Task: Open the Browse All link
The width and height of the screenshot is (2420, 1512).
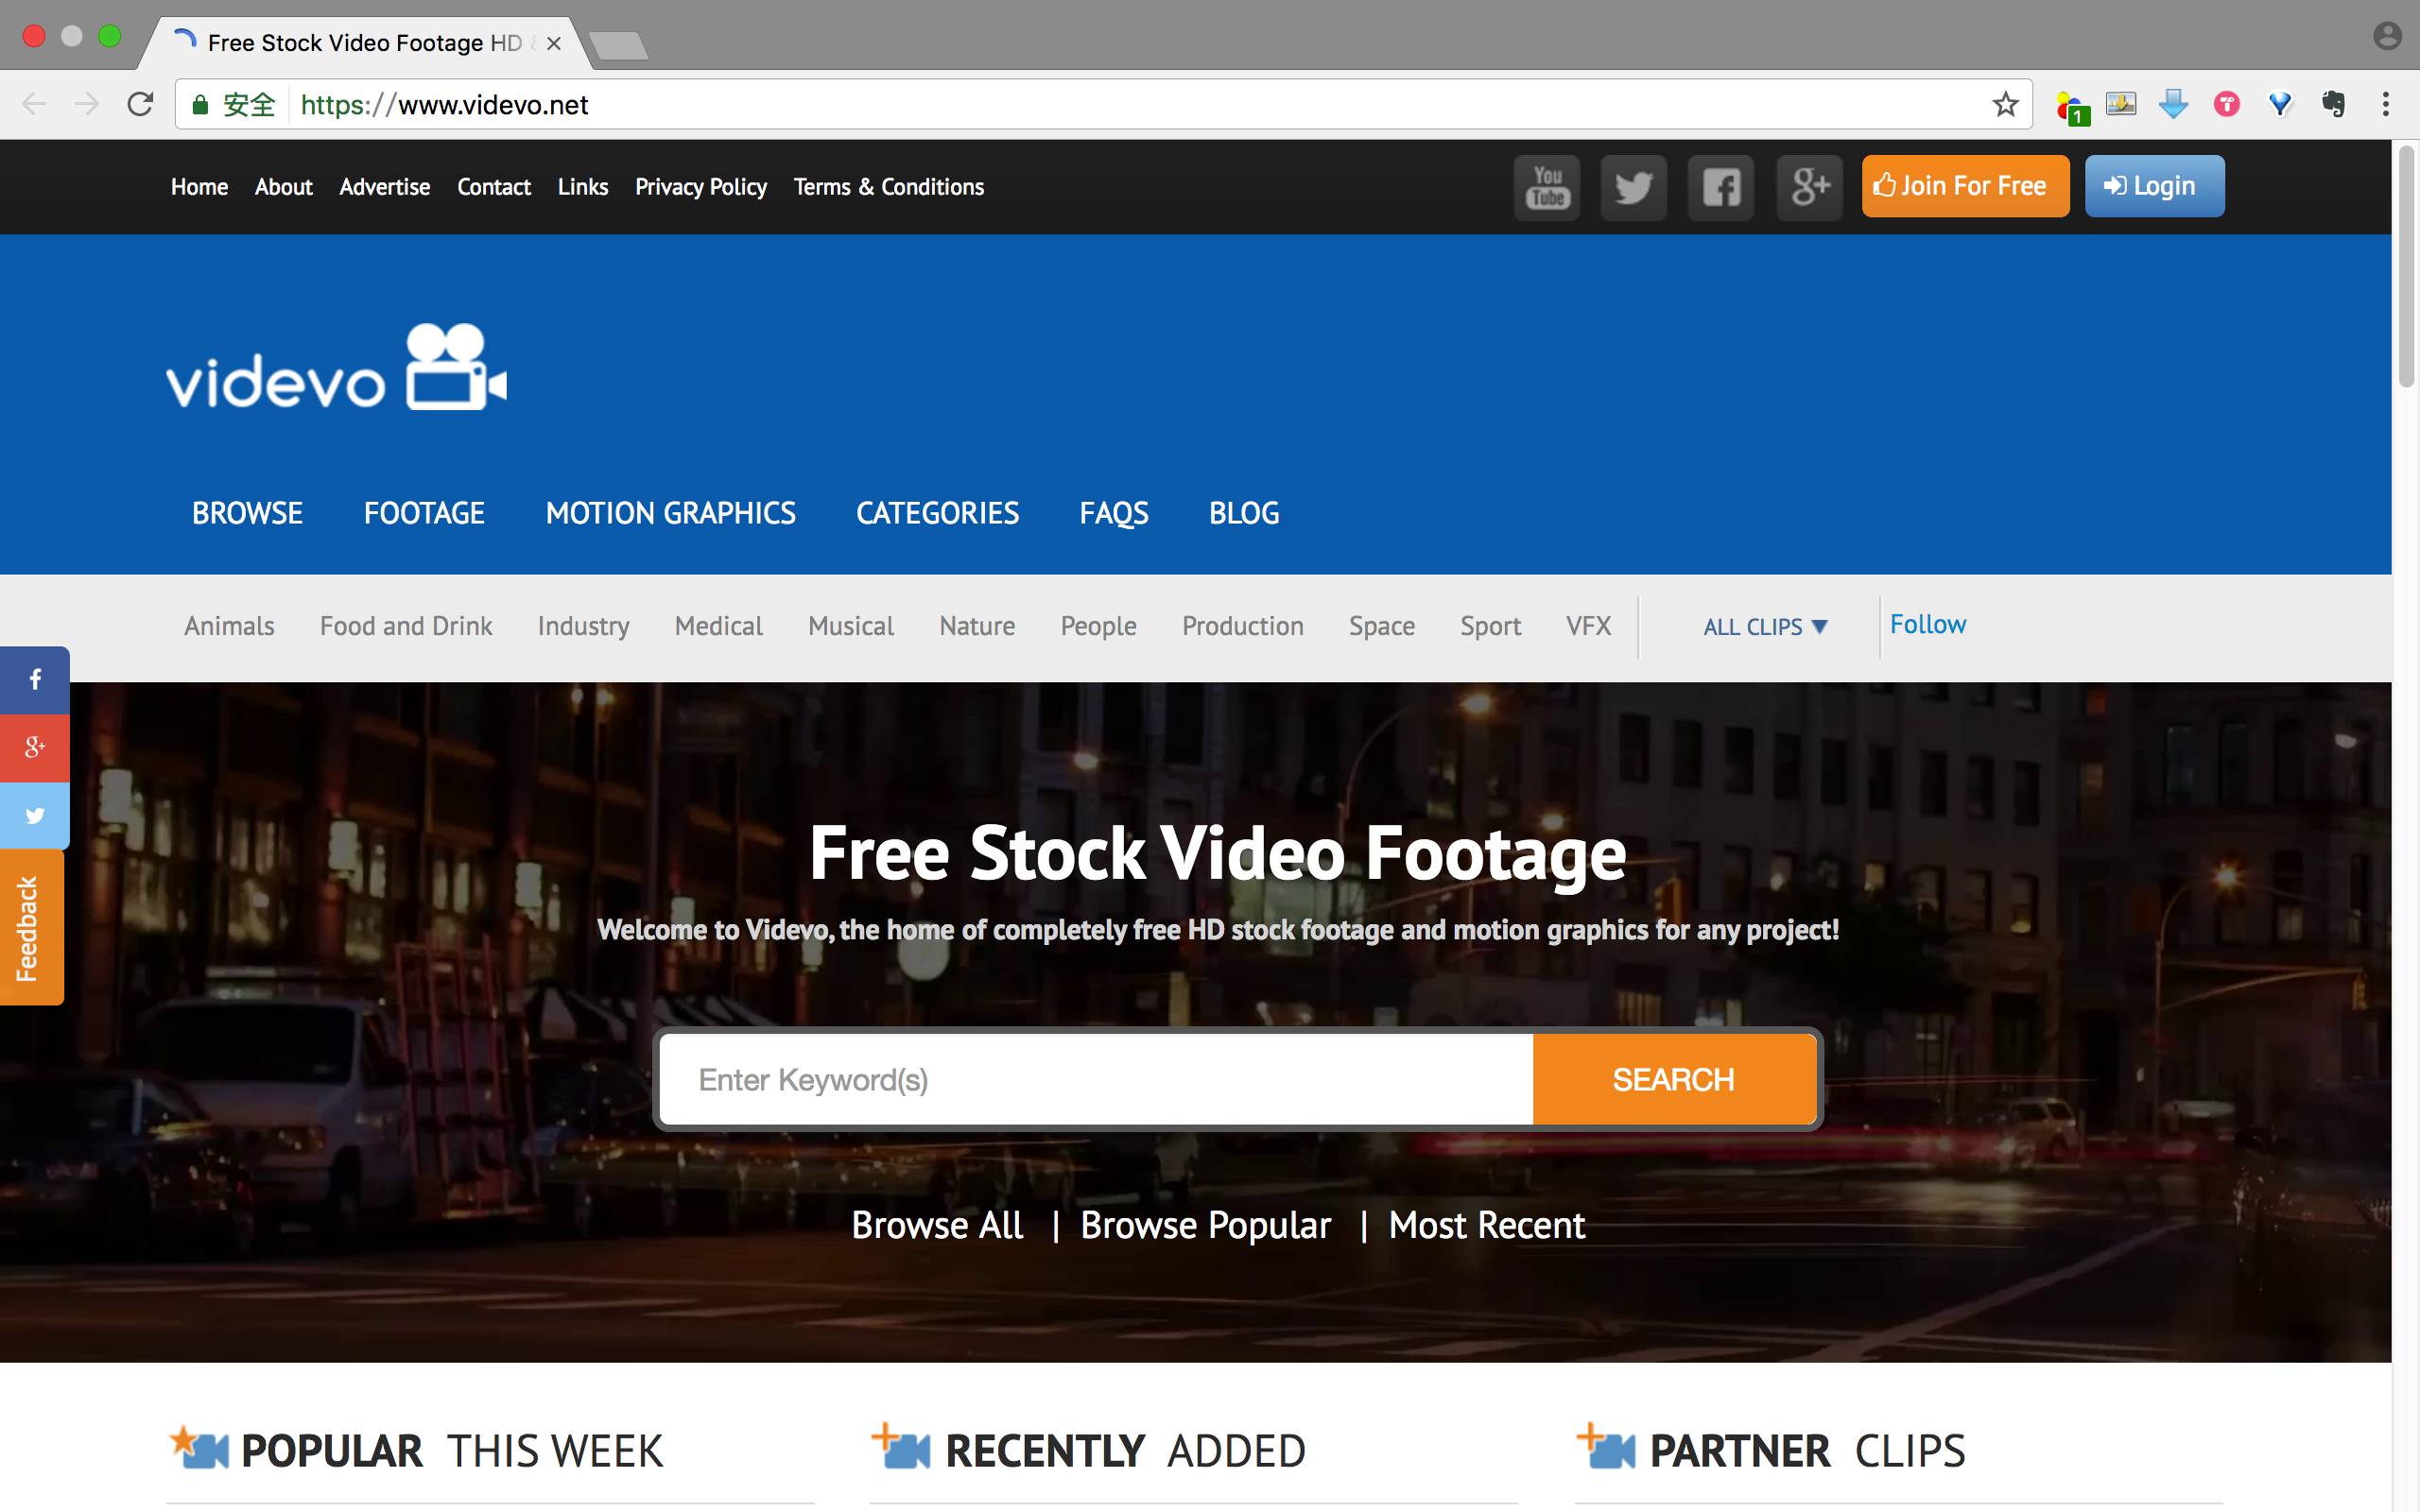Action: (x=937, y=1225)
